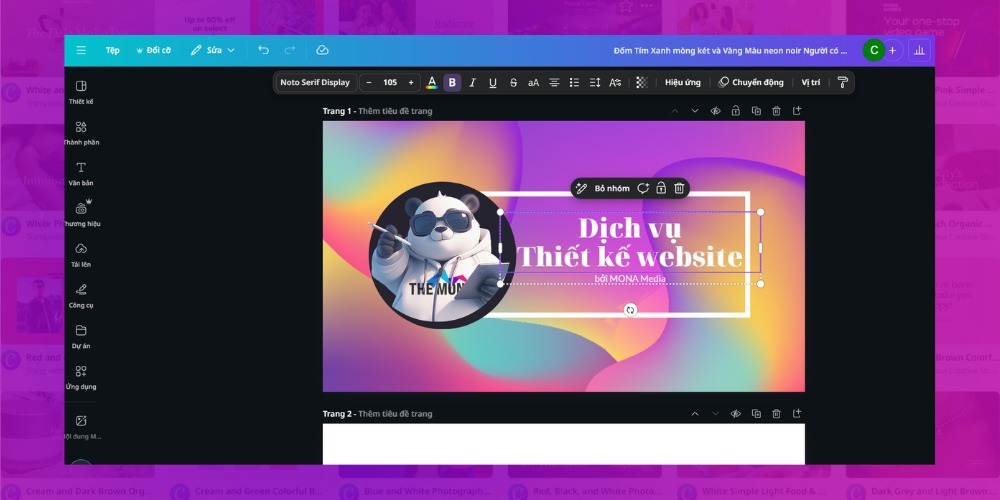Open the Văn bản text tab
The width and height of the screenshot is (1000, 500).
point(81,174)
